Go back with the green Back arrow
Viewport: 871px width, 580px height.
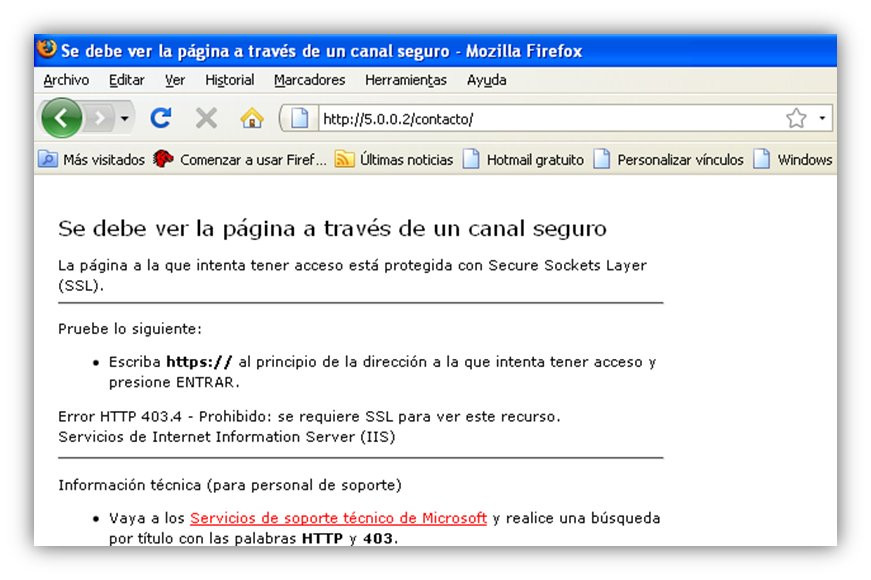tap(61, 118)
